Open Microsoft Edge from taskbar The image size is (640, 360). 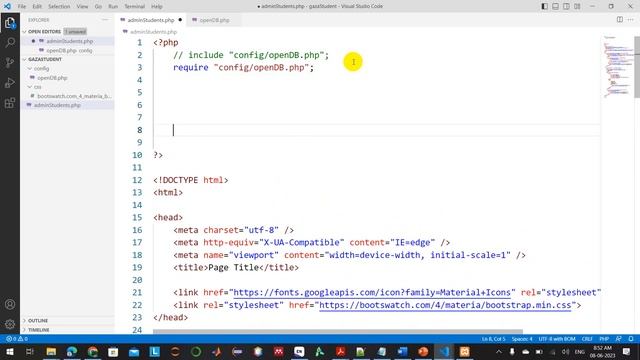pos(72,351)
